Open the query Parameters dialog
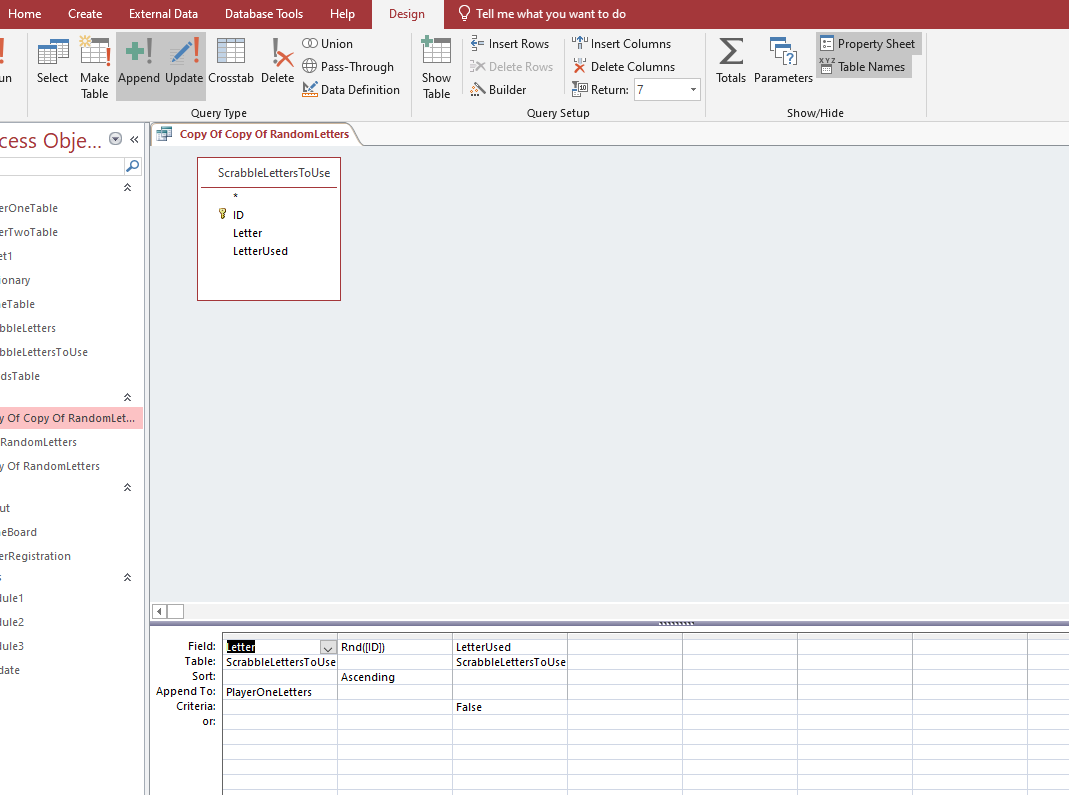This screenshot has width=1069, height=795. tap(783, 61)
